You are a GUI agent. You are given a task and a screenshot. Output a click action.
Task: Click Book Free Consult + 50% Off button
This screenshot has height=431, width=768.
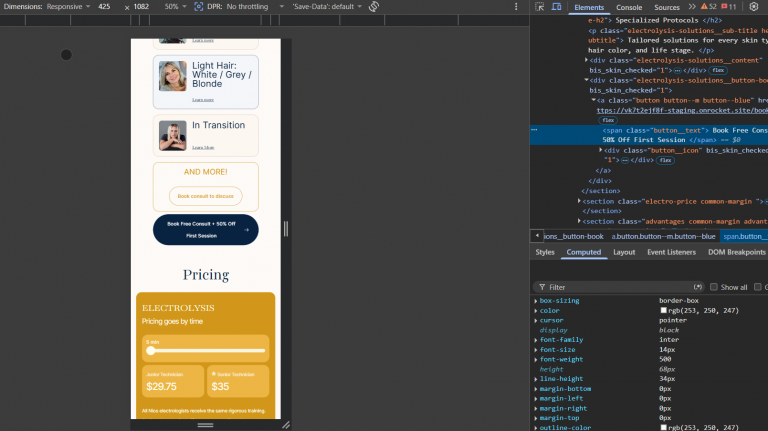point(206,230)
